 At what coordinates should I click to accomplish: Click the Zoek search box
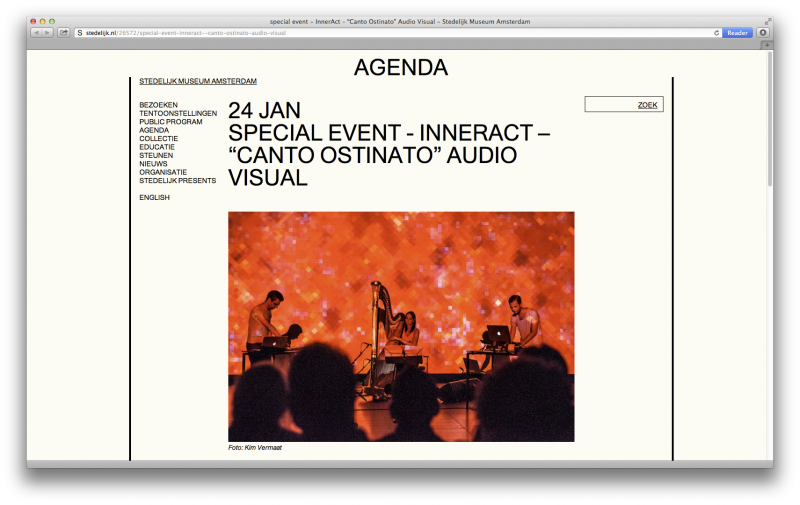(623, 104)
